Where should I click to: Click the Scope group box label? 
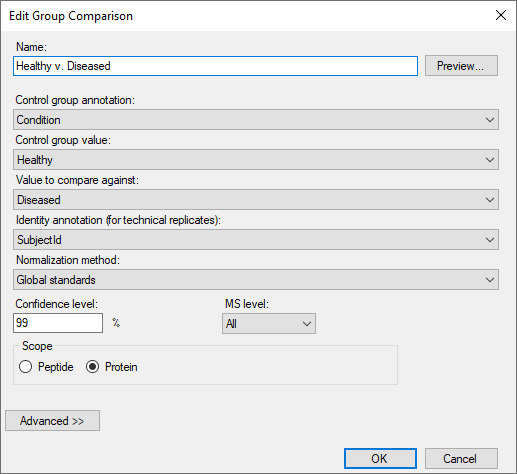(37, 346)
